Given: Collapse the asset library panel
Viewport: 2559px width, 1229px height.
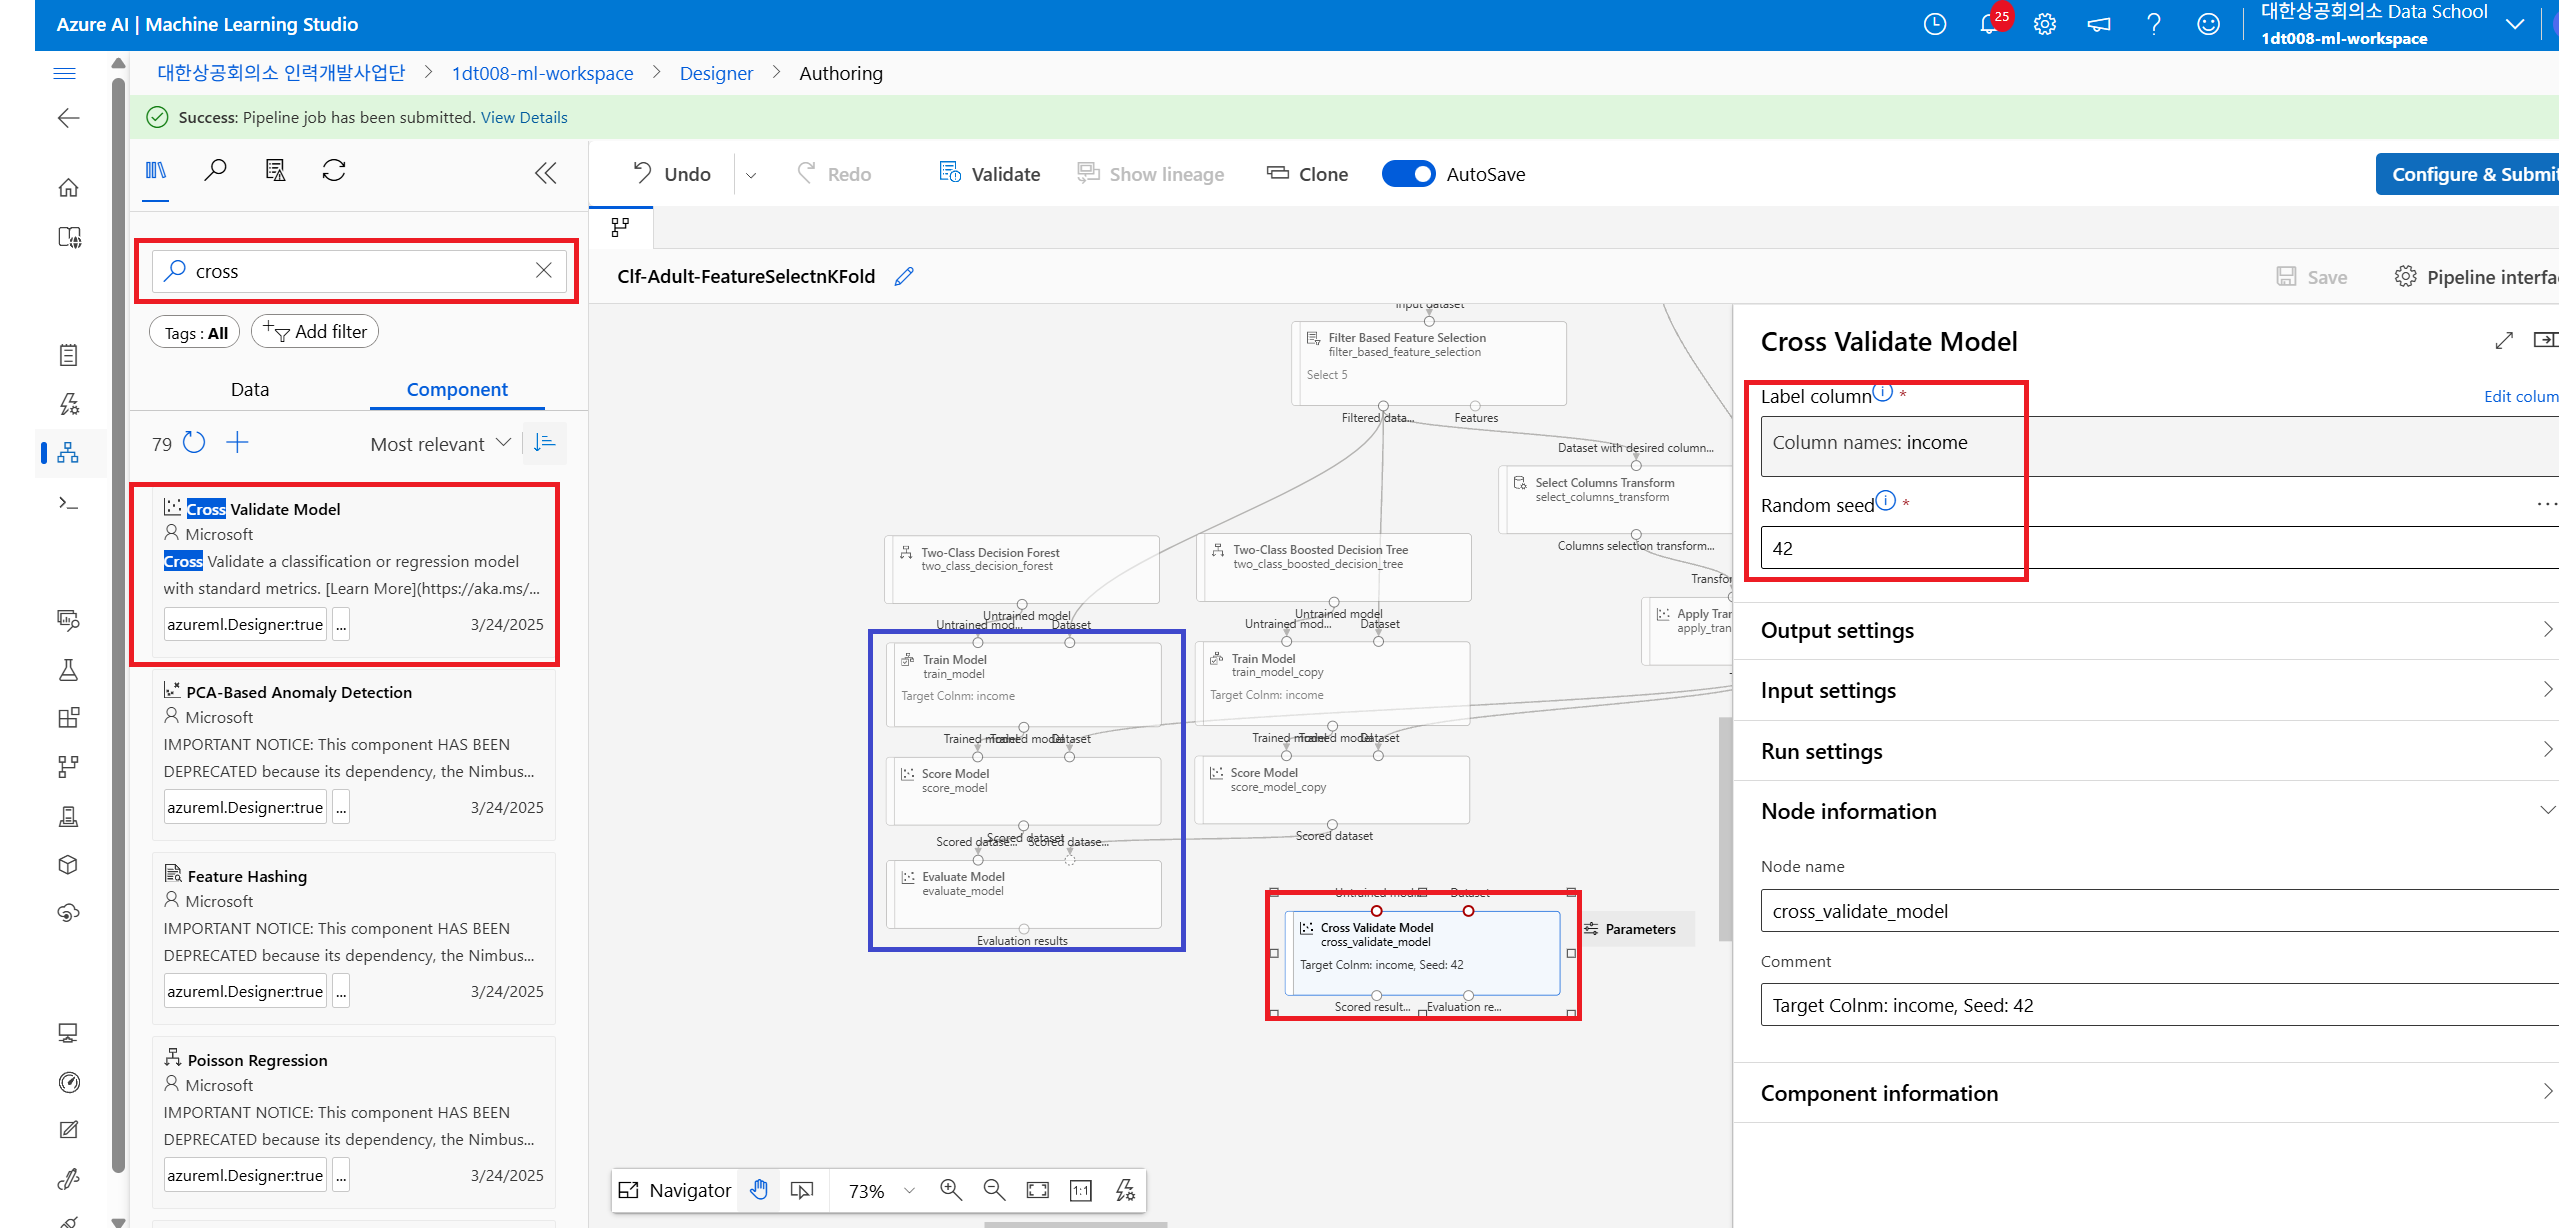Looking at the screenshot, I should pyautogui.click(x=545, y=174).
